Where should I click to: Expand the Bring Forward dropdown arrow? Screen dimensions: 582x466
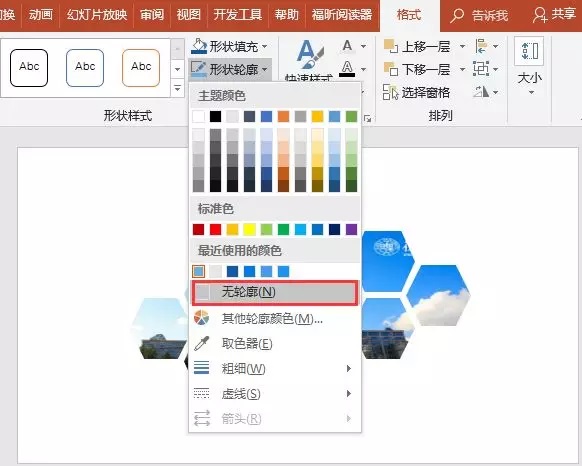tap(462, 46)
